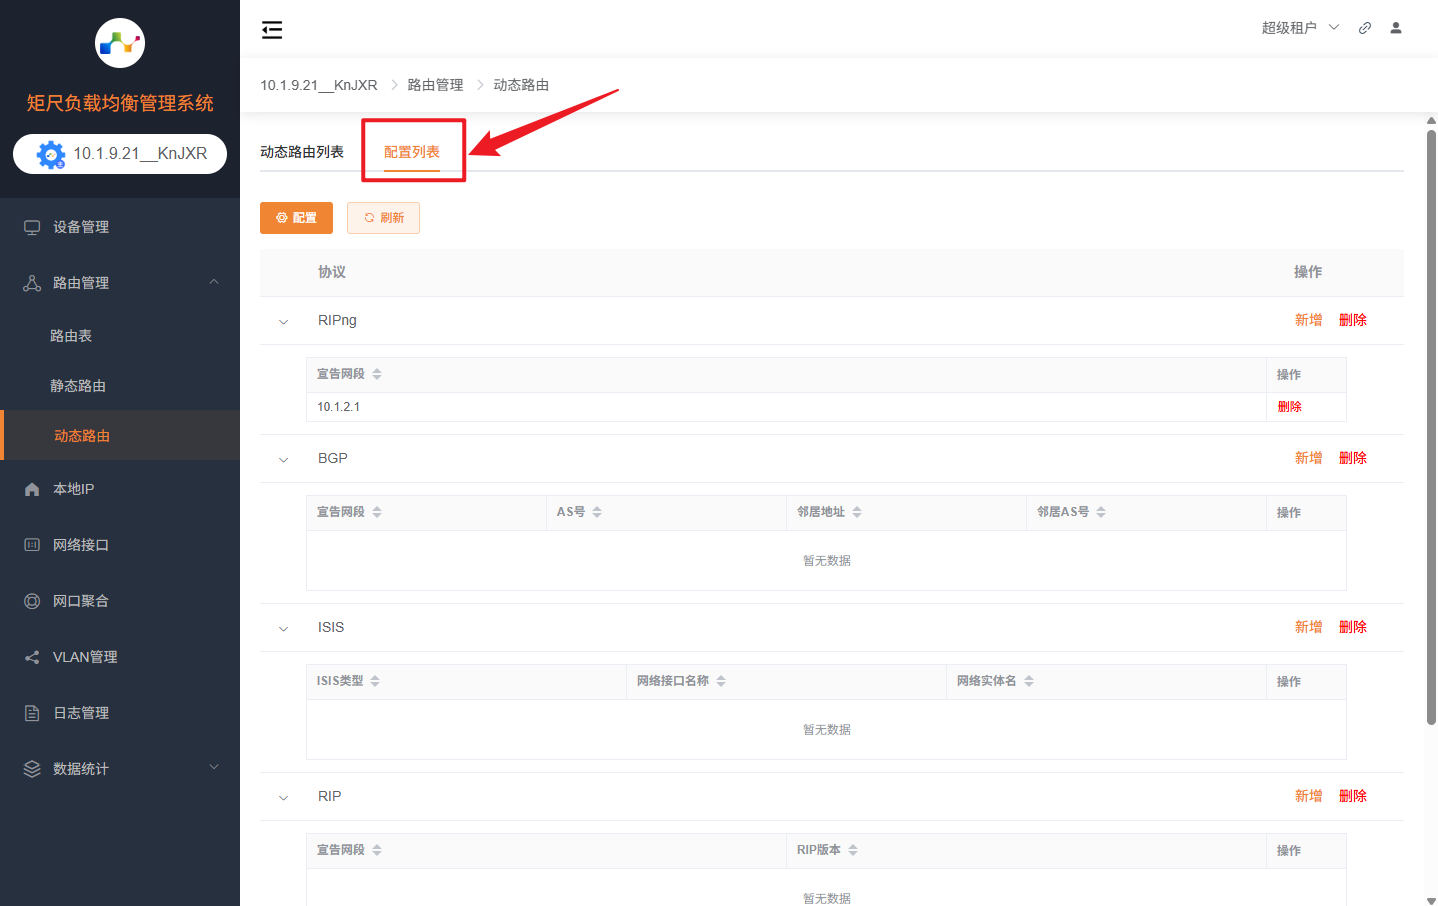The width and height of the screenshot is (1438, 906).
Task: Open VLAN管理 in the sidebar
Action: [85, 657]
